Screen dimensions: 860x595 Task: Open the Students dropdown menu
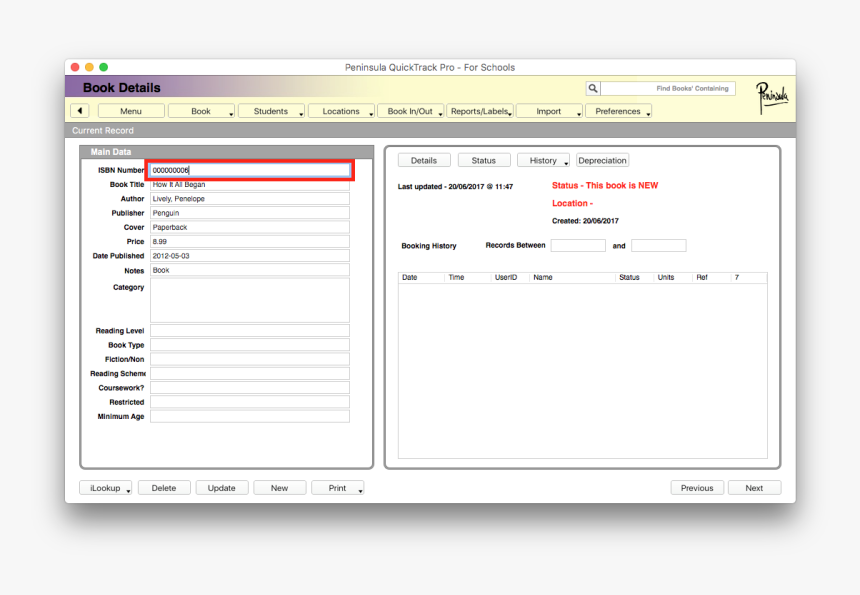[x=271, y=111]
